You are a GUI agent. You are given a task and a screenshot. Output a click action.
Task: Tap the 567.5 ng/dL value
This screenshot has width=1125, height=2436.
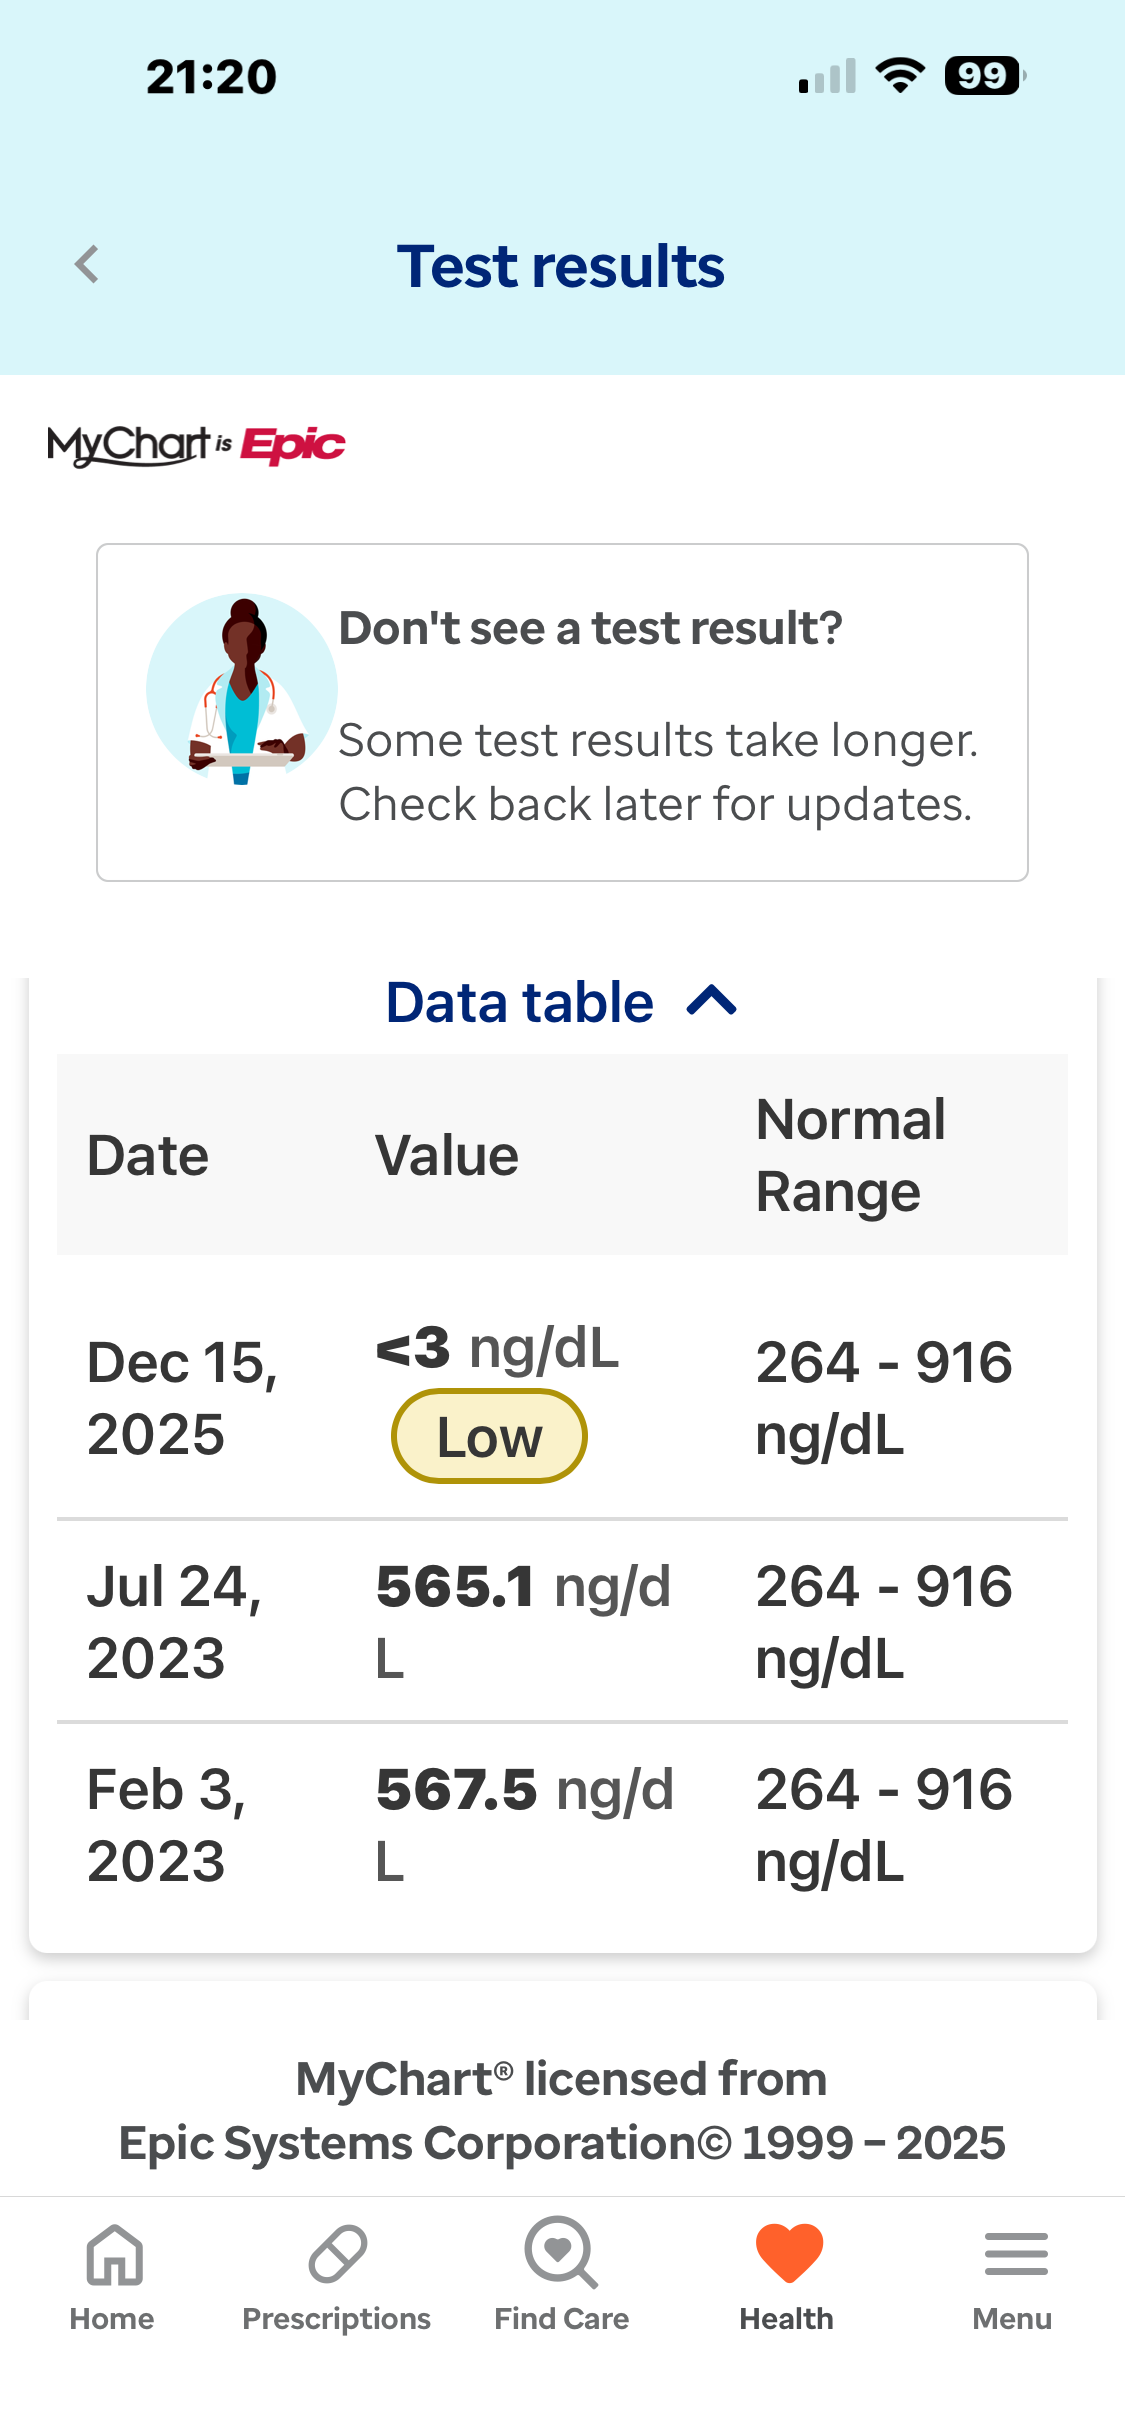click(x=524, y=1823)
